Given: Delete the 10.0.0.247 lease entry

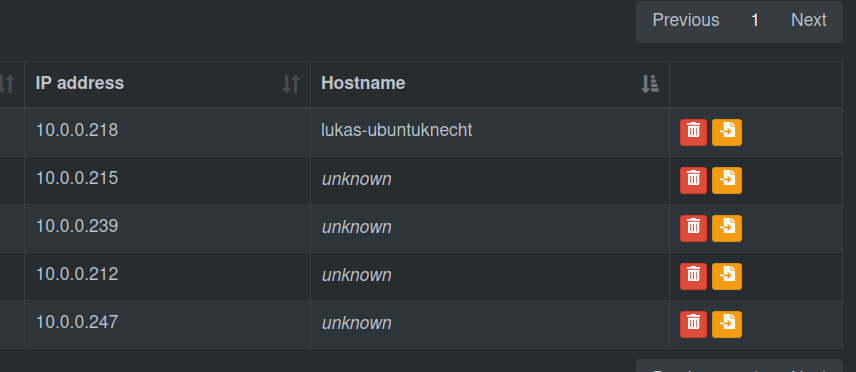Looking at the screenshot, I should pos(693,324).
